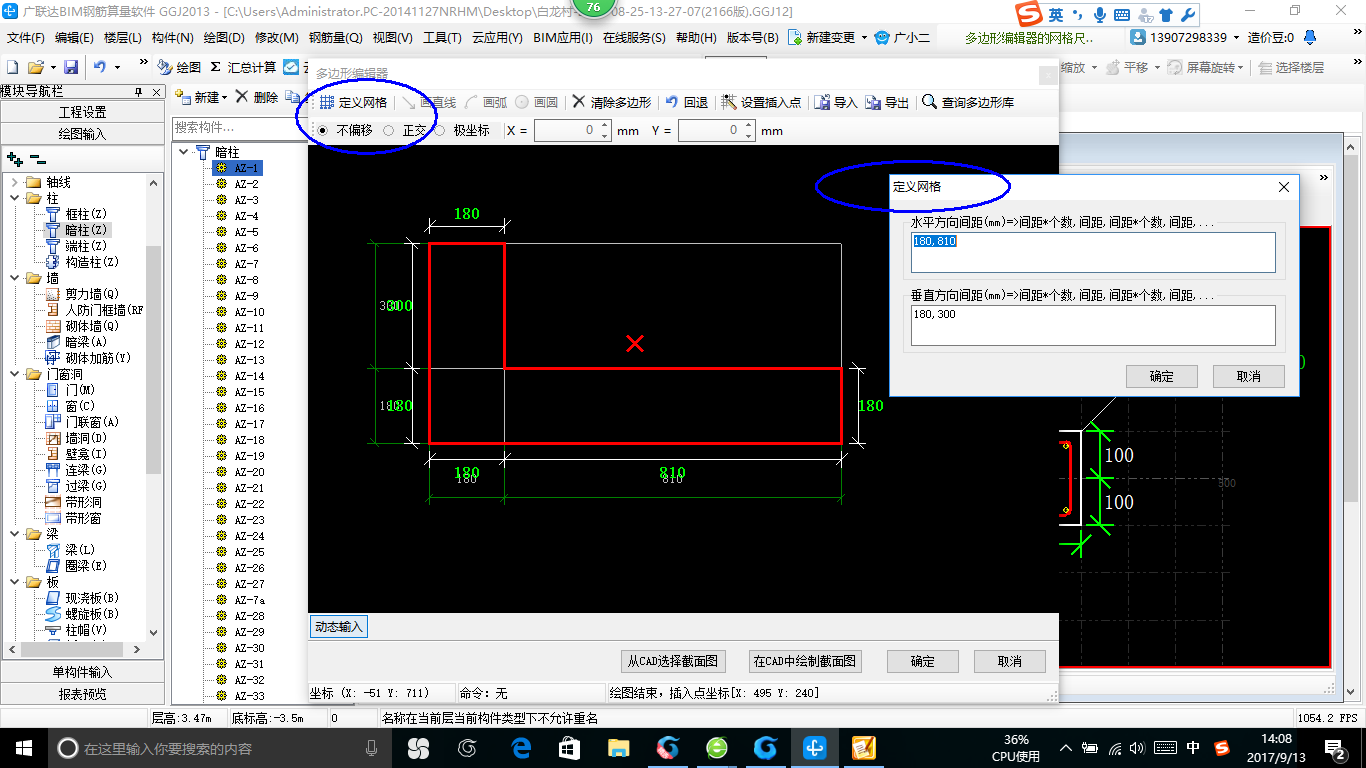The image size is (1366, 768).
Task: Click 取消 in the 定义网格 dialog
Action: (x=1248, y=376)
